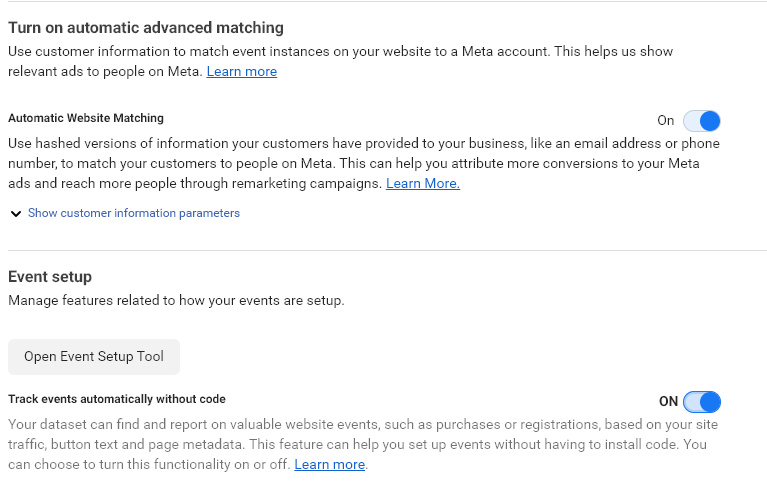Select the divider line above advanced matching heading
767x495 pixels.
[387, 1]
